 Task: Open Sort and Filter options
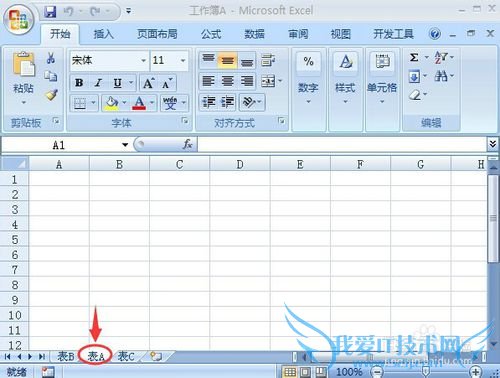pyautogui.click(x=441, y=57)
